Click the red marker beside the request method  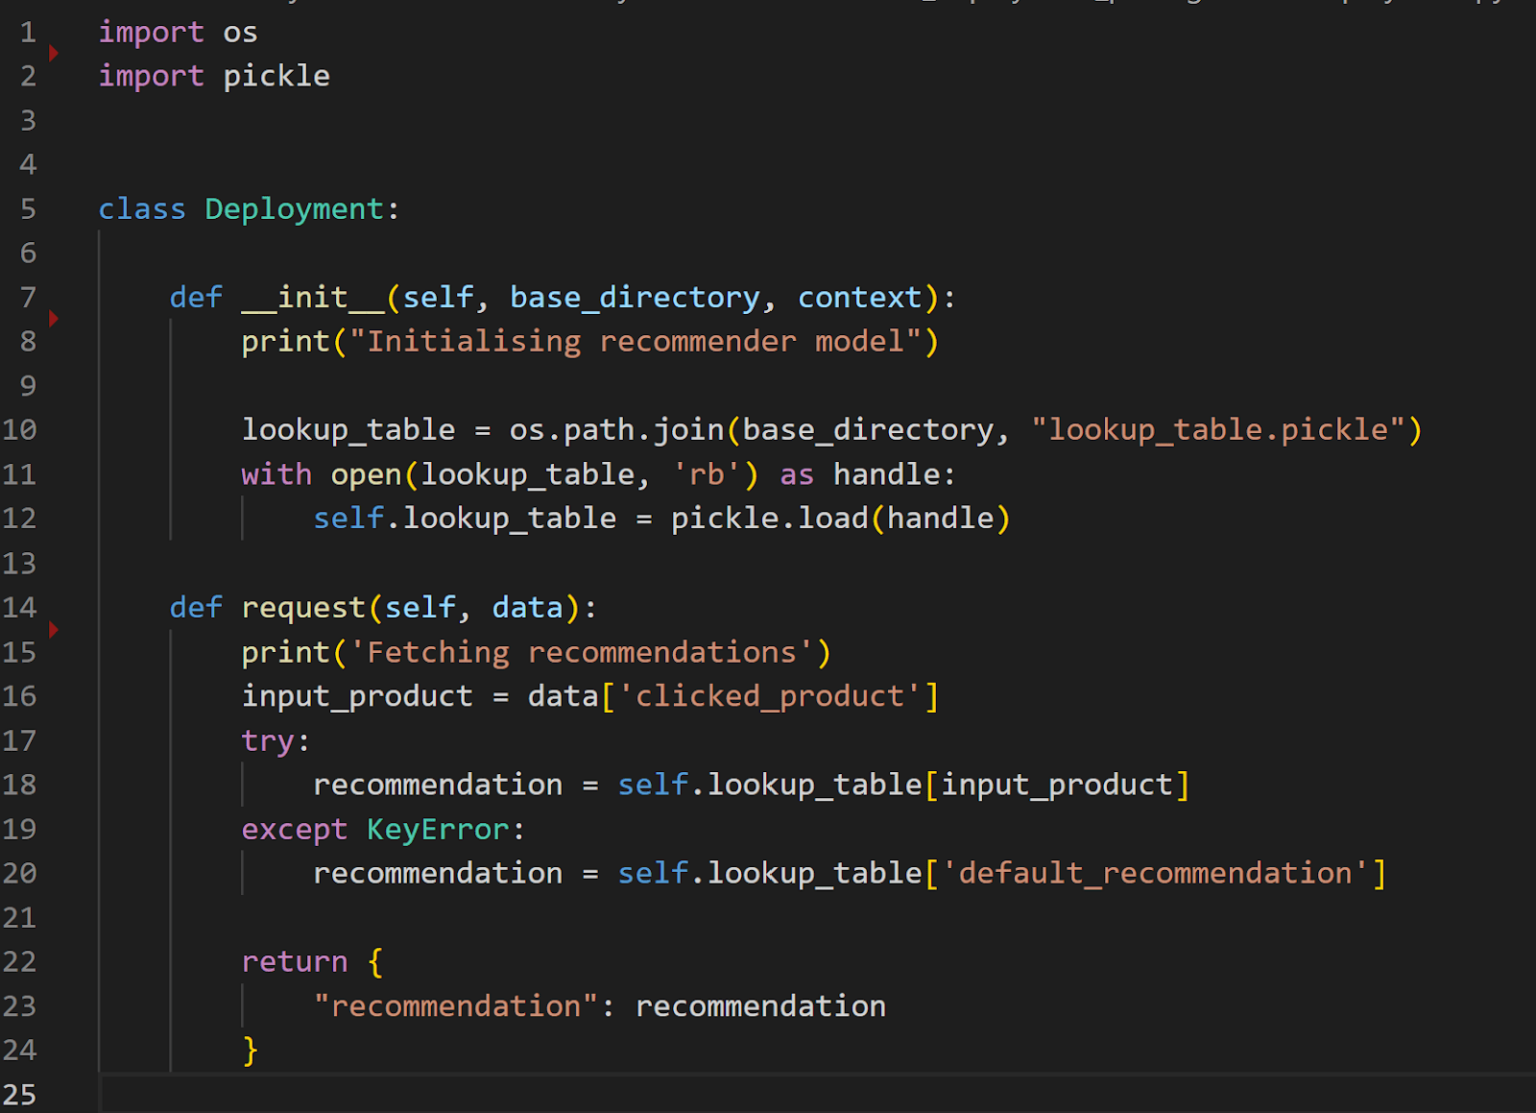(x=54, y=630)
